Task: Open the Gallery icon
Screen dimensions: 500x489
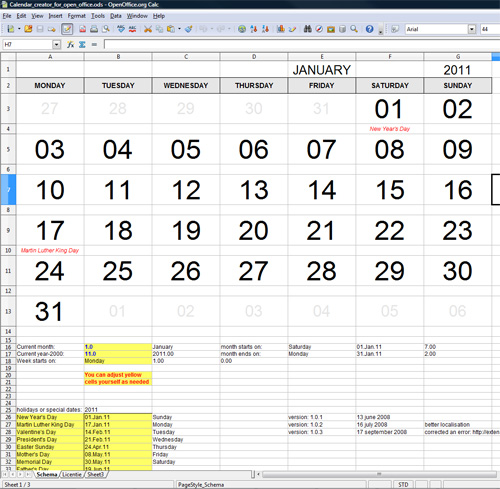Action: [x=331, y=29]
